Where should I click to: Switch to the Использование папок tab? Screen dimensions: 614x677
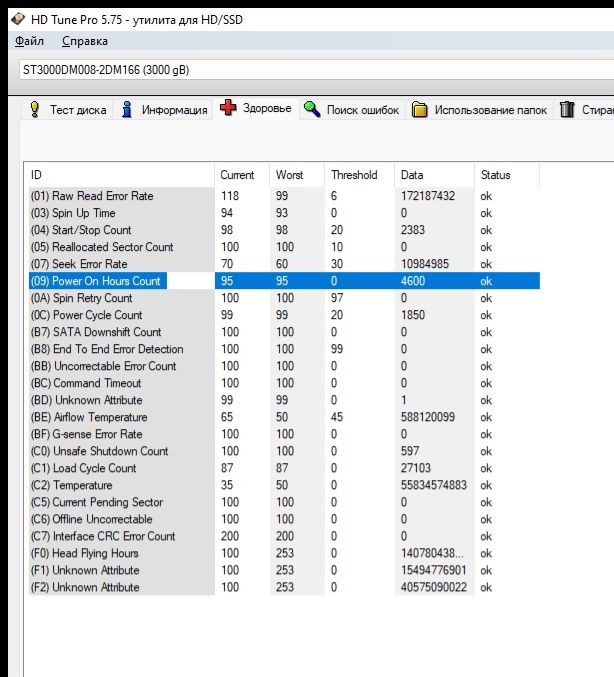(480, 110)
